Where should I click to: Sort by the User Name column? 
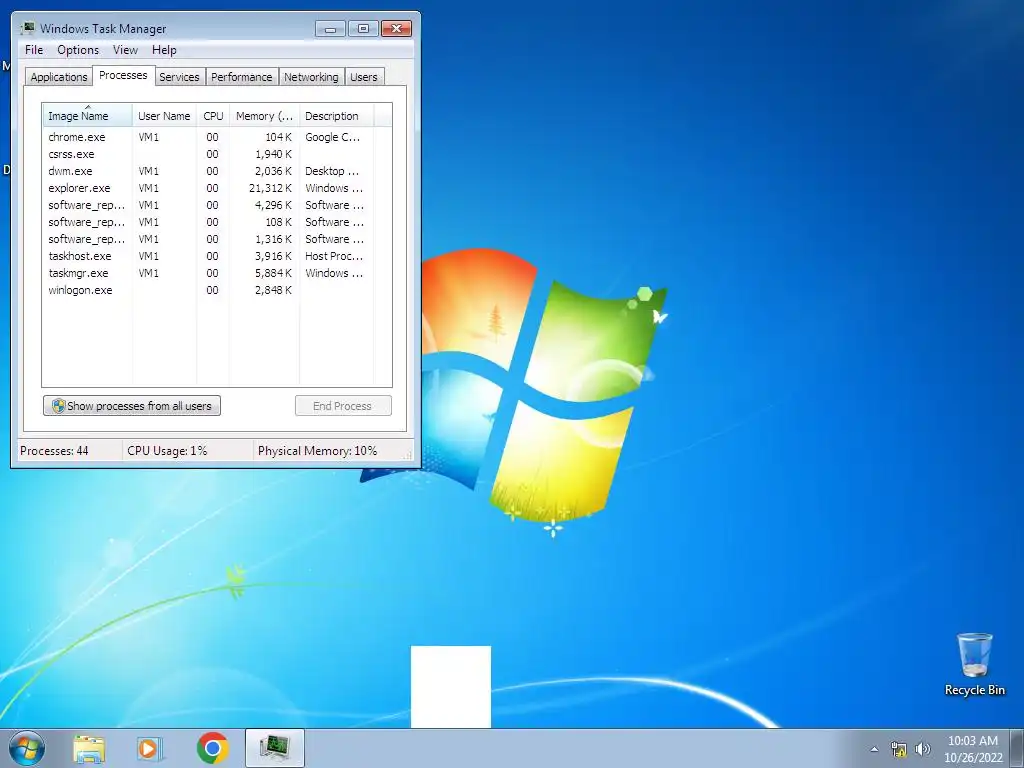point(164,116)
